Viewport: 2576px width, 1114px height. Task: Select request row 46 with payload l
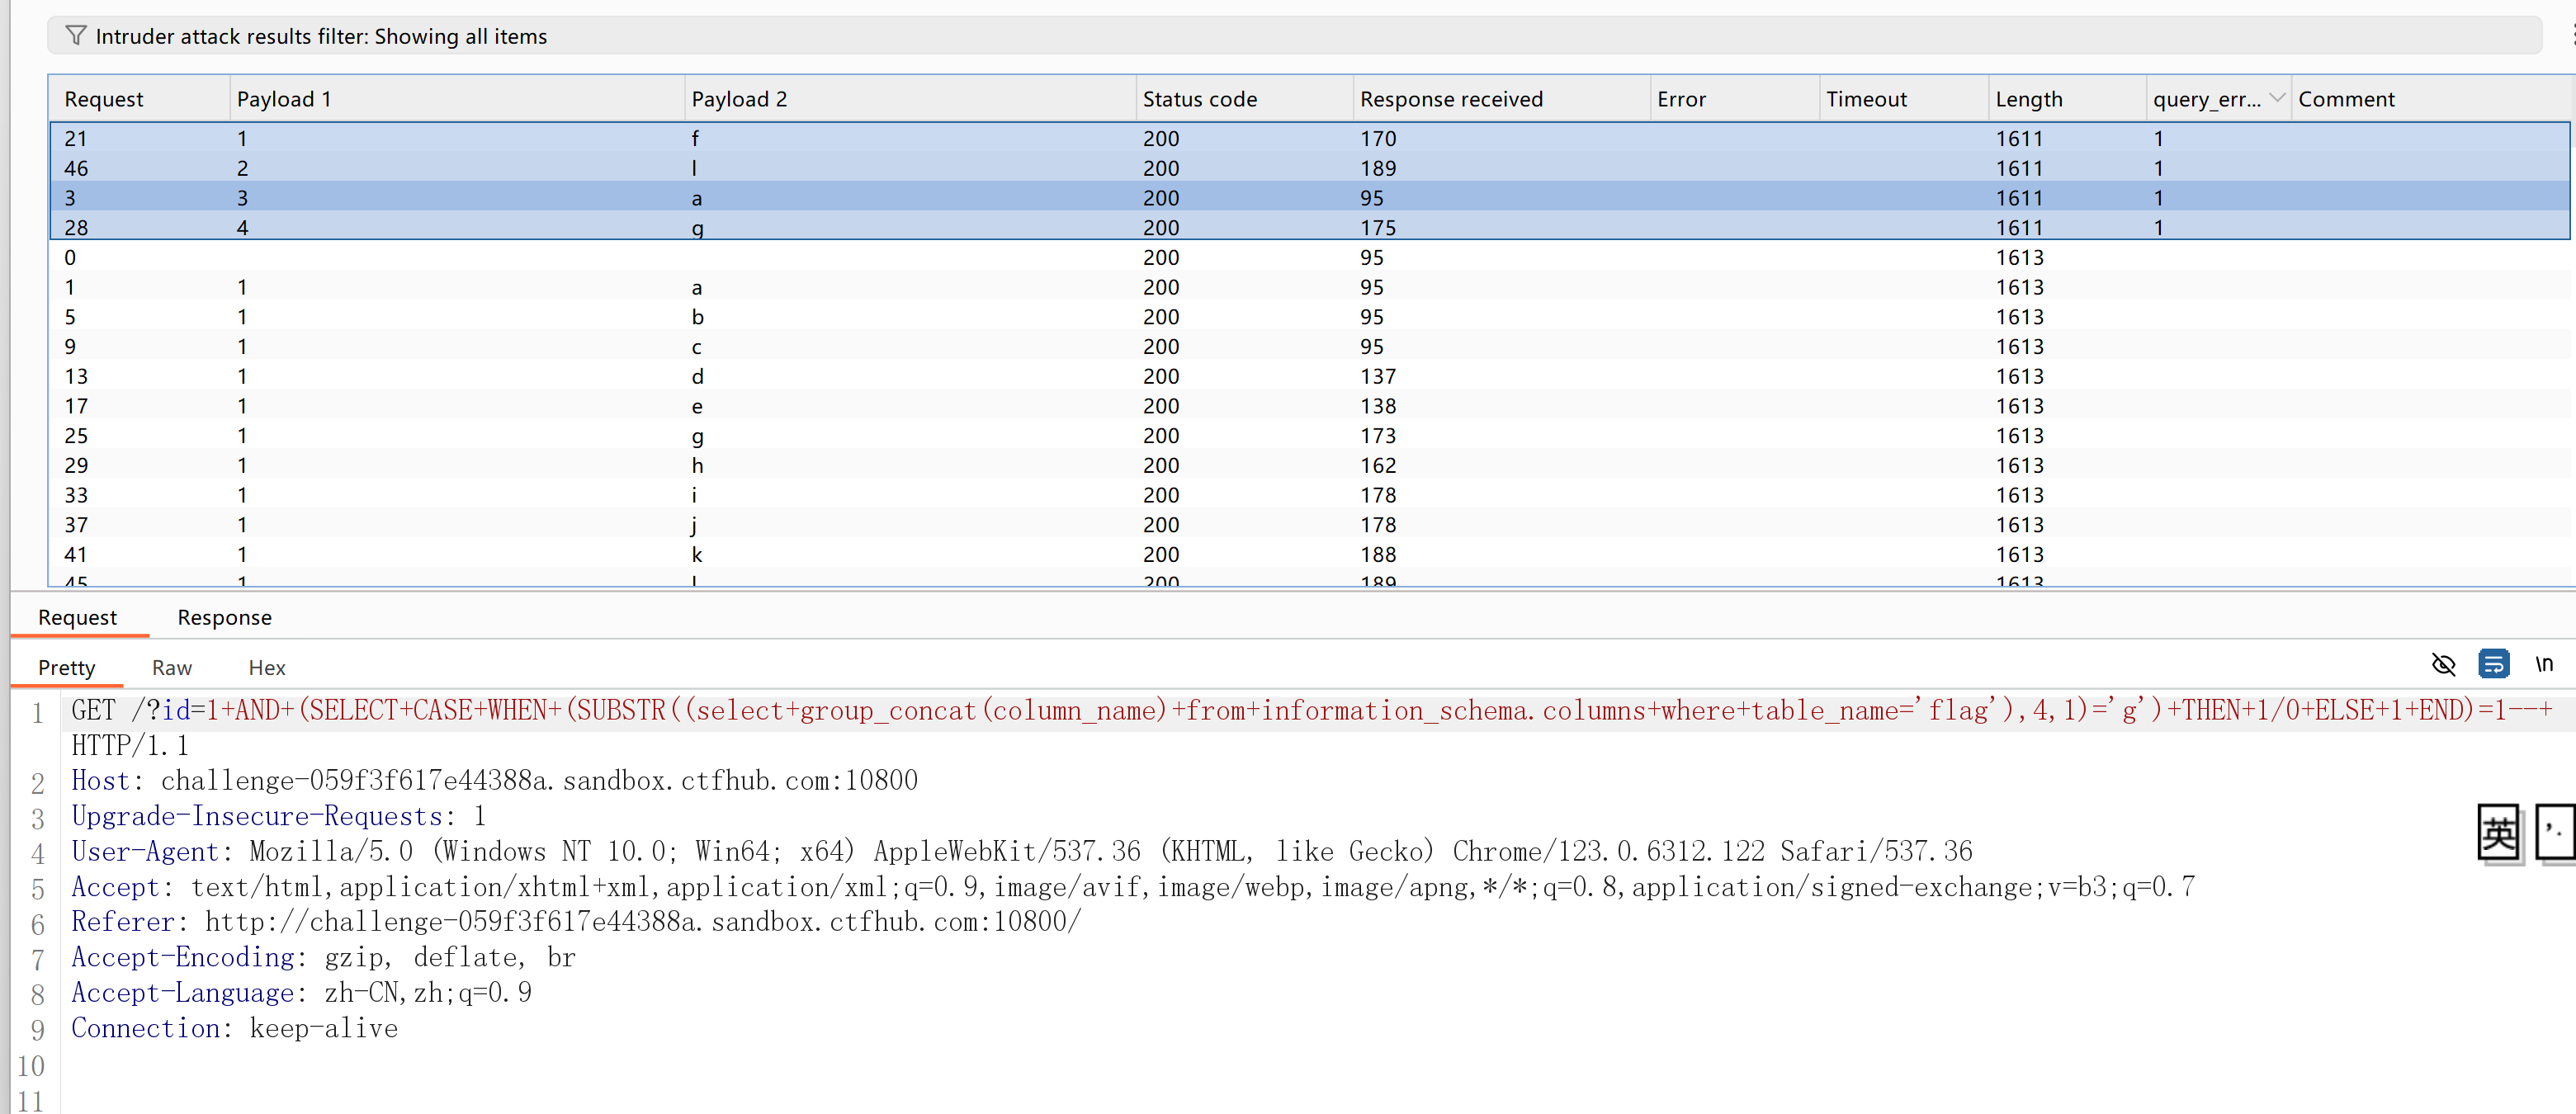pyautogui.click(x=1309, y=168)
